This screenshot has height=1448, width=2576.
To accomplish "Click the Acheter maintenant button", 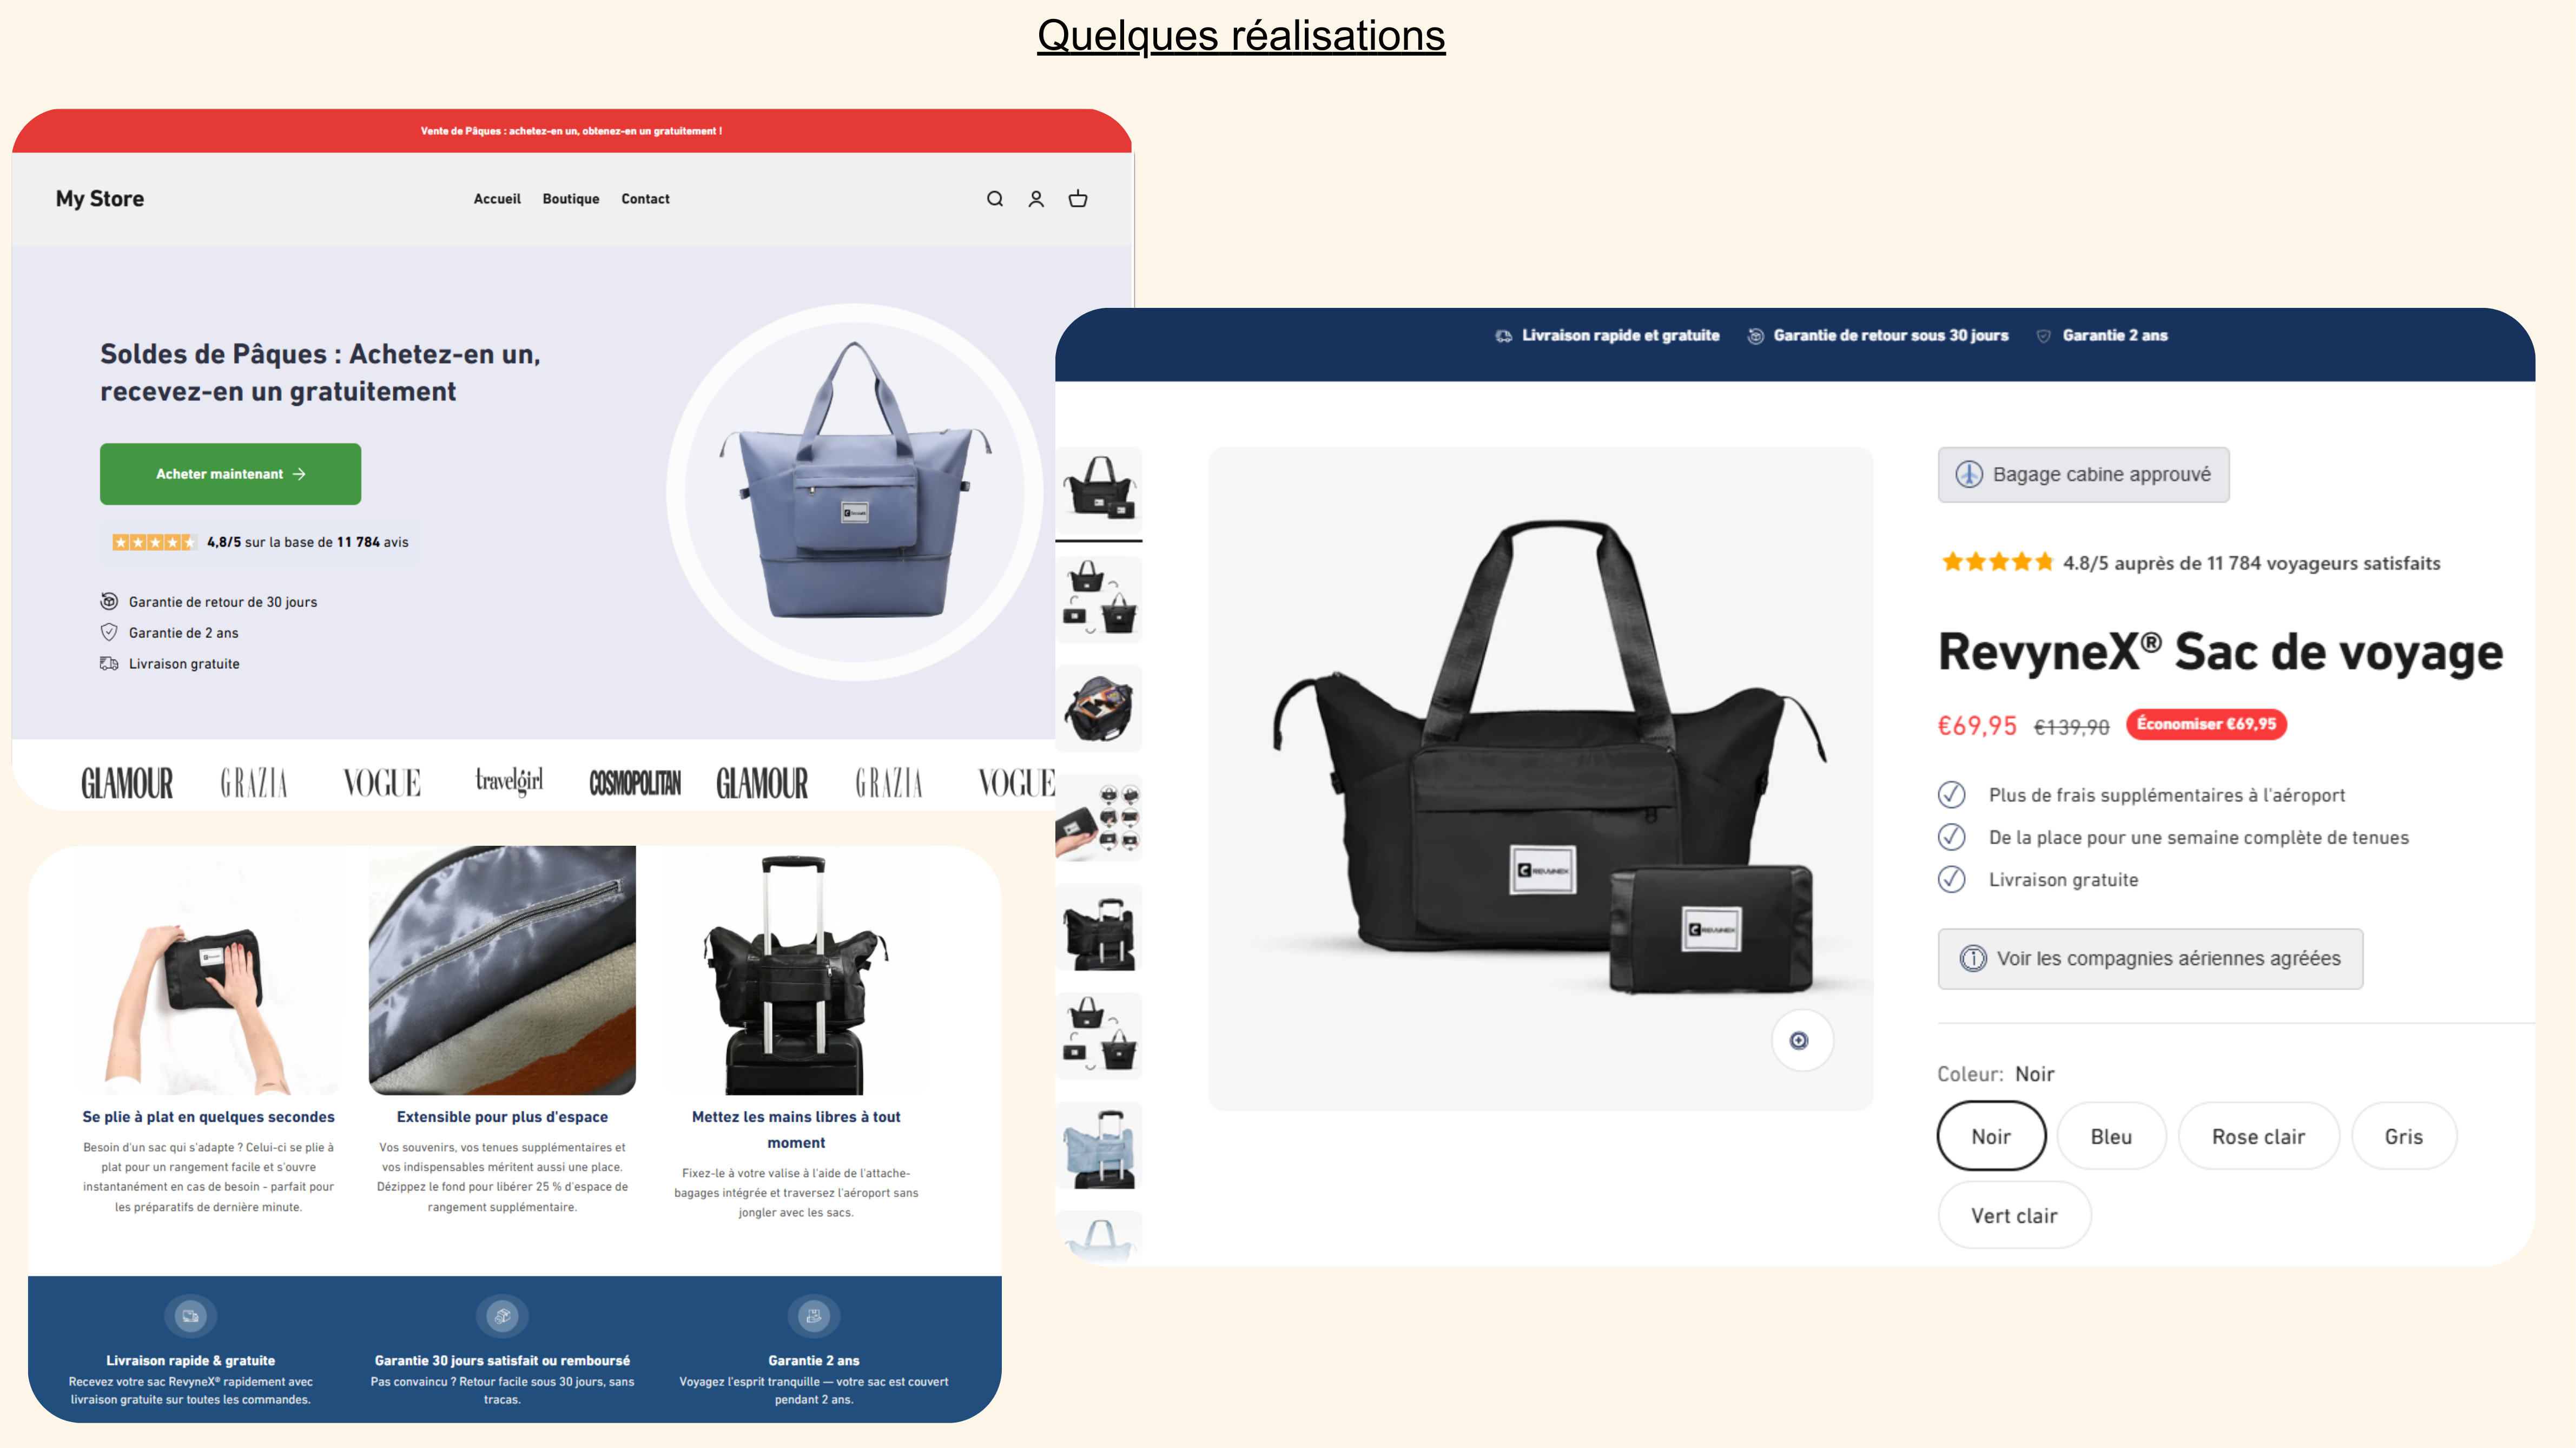I will point(230,474).
